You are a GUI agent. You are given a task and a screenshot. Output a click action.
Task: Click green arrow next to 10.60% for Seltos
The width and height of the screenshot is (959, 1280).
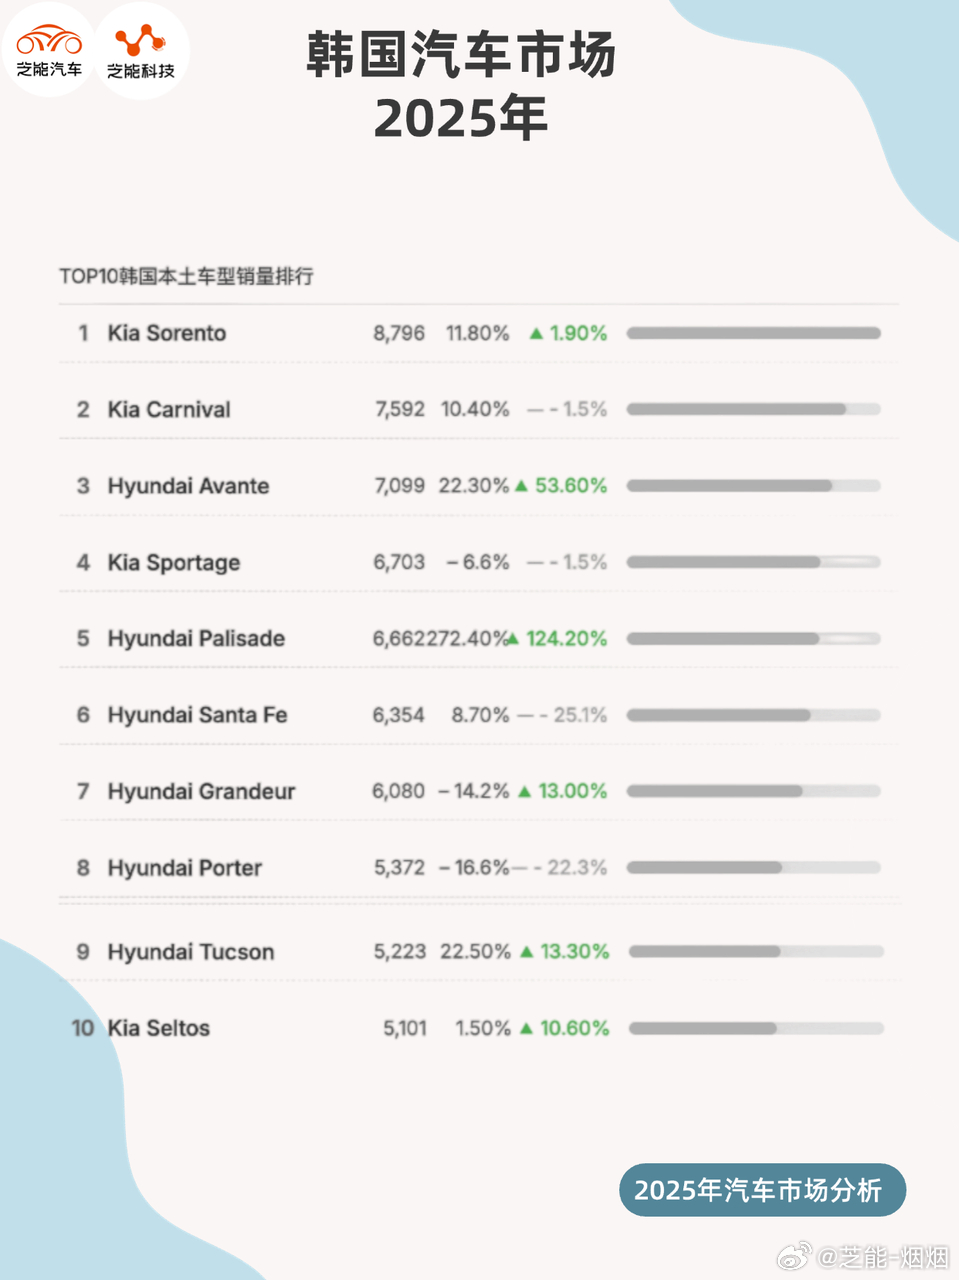pyautogui.click(x=527, y=1029)
